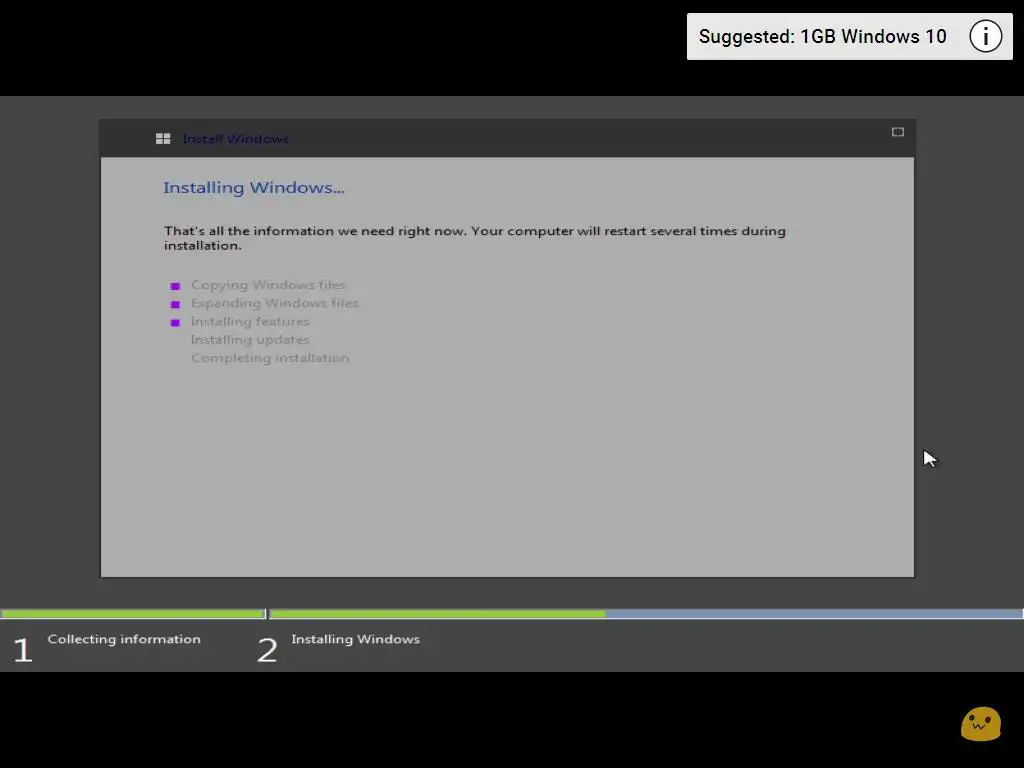
Task: Click the 'Installing Windows' stage progress bar
Action: (646, 614)
